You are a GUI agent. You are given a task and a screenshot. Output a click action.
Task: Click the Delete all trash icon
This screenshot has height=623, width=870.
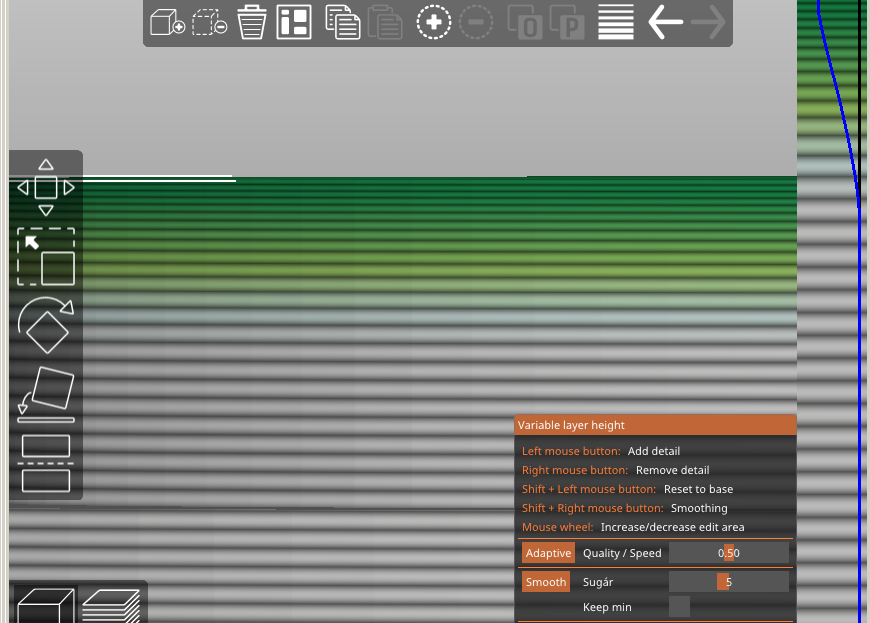[x=252, y=22]
